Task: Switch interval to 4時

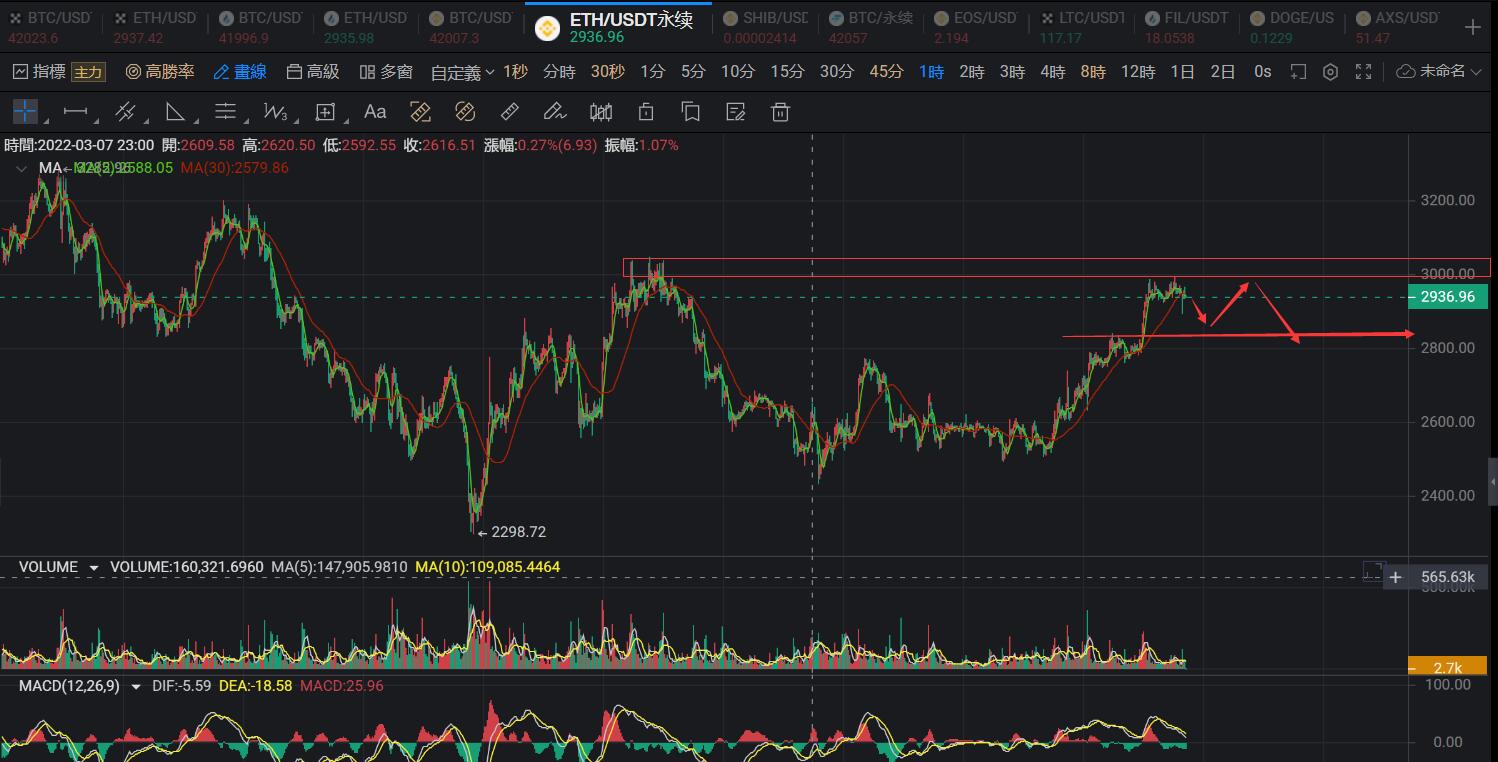Action: coord(1052,72)
